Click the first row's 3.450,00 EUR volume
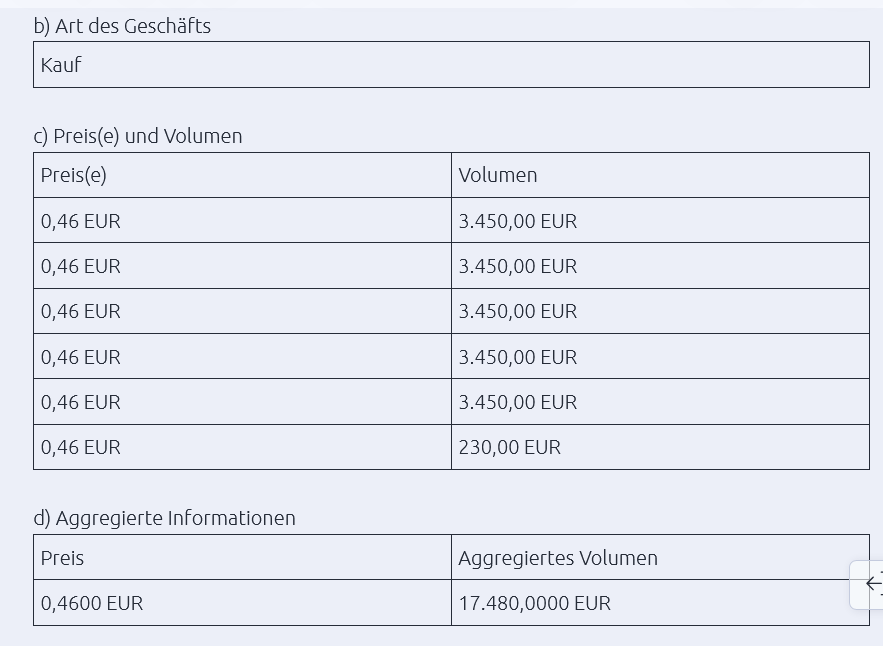 point(518,221)
